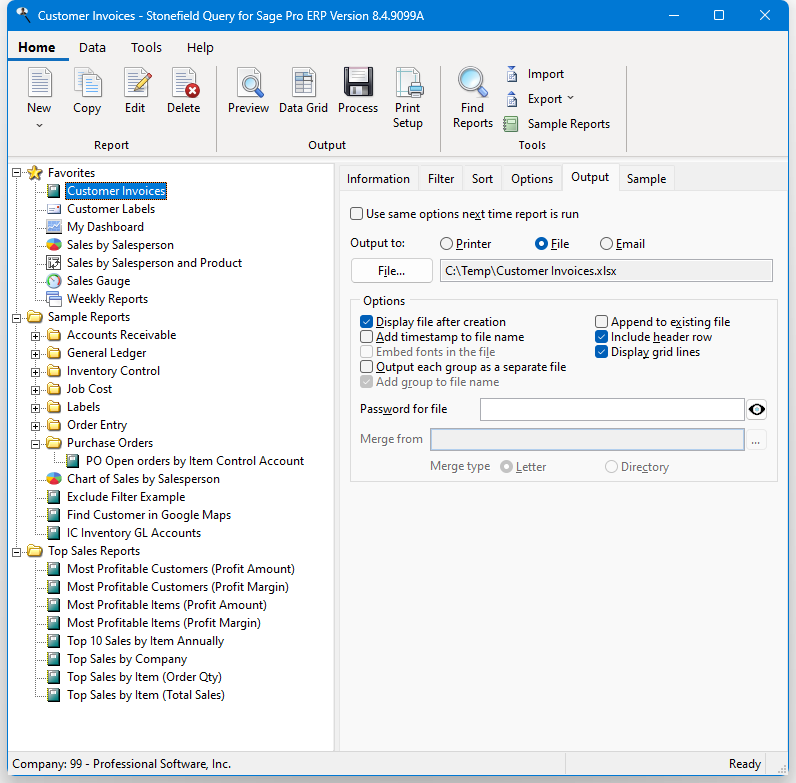Select Find Customer in Google Maps report
The image size is (796, 783).
(x=149, y=515)
